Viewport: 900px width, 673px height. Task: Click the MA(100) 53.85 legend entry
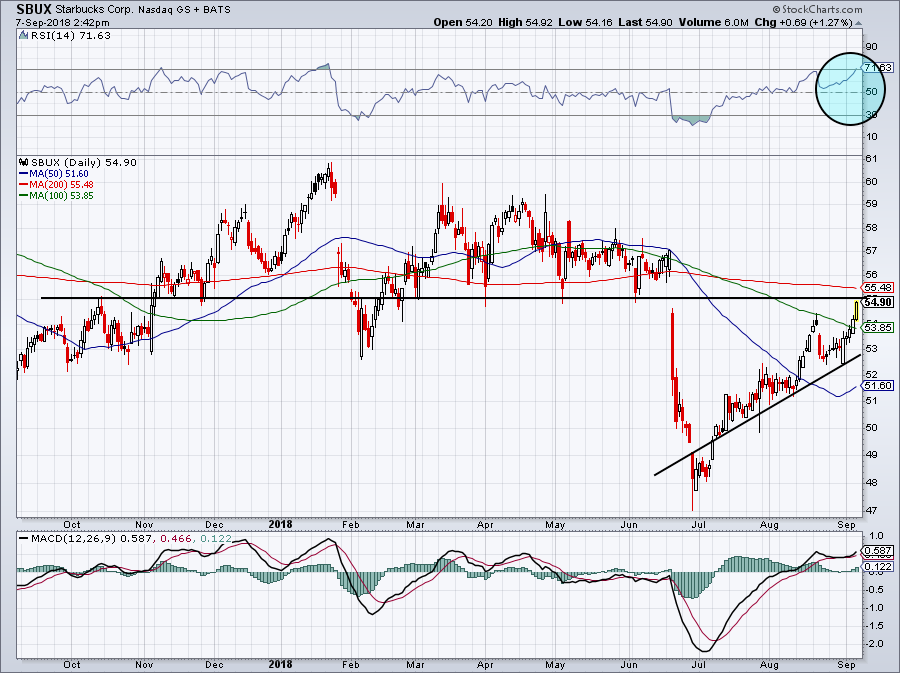pos(56,195)
